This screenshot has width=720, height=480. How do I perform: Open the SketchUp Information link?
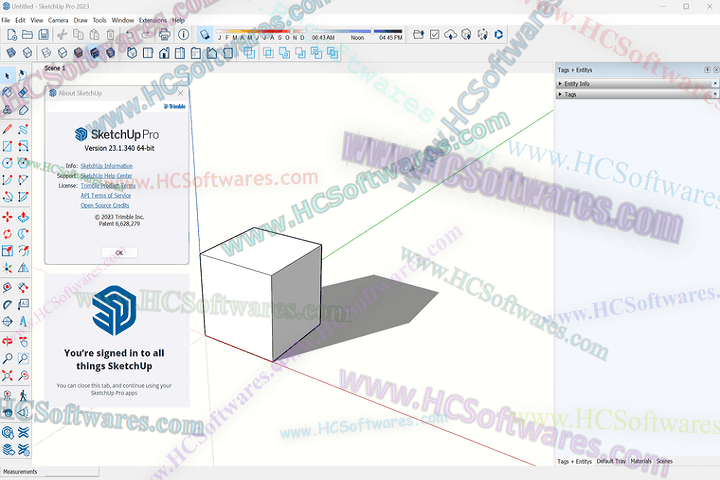tap(107, 166)
